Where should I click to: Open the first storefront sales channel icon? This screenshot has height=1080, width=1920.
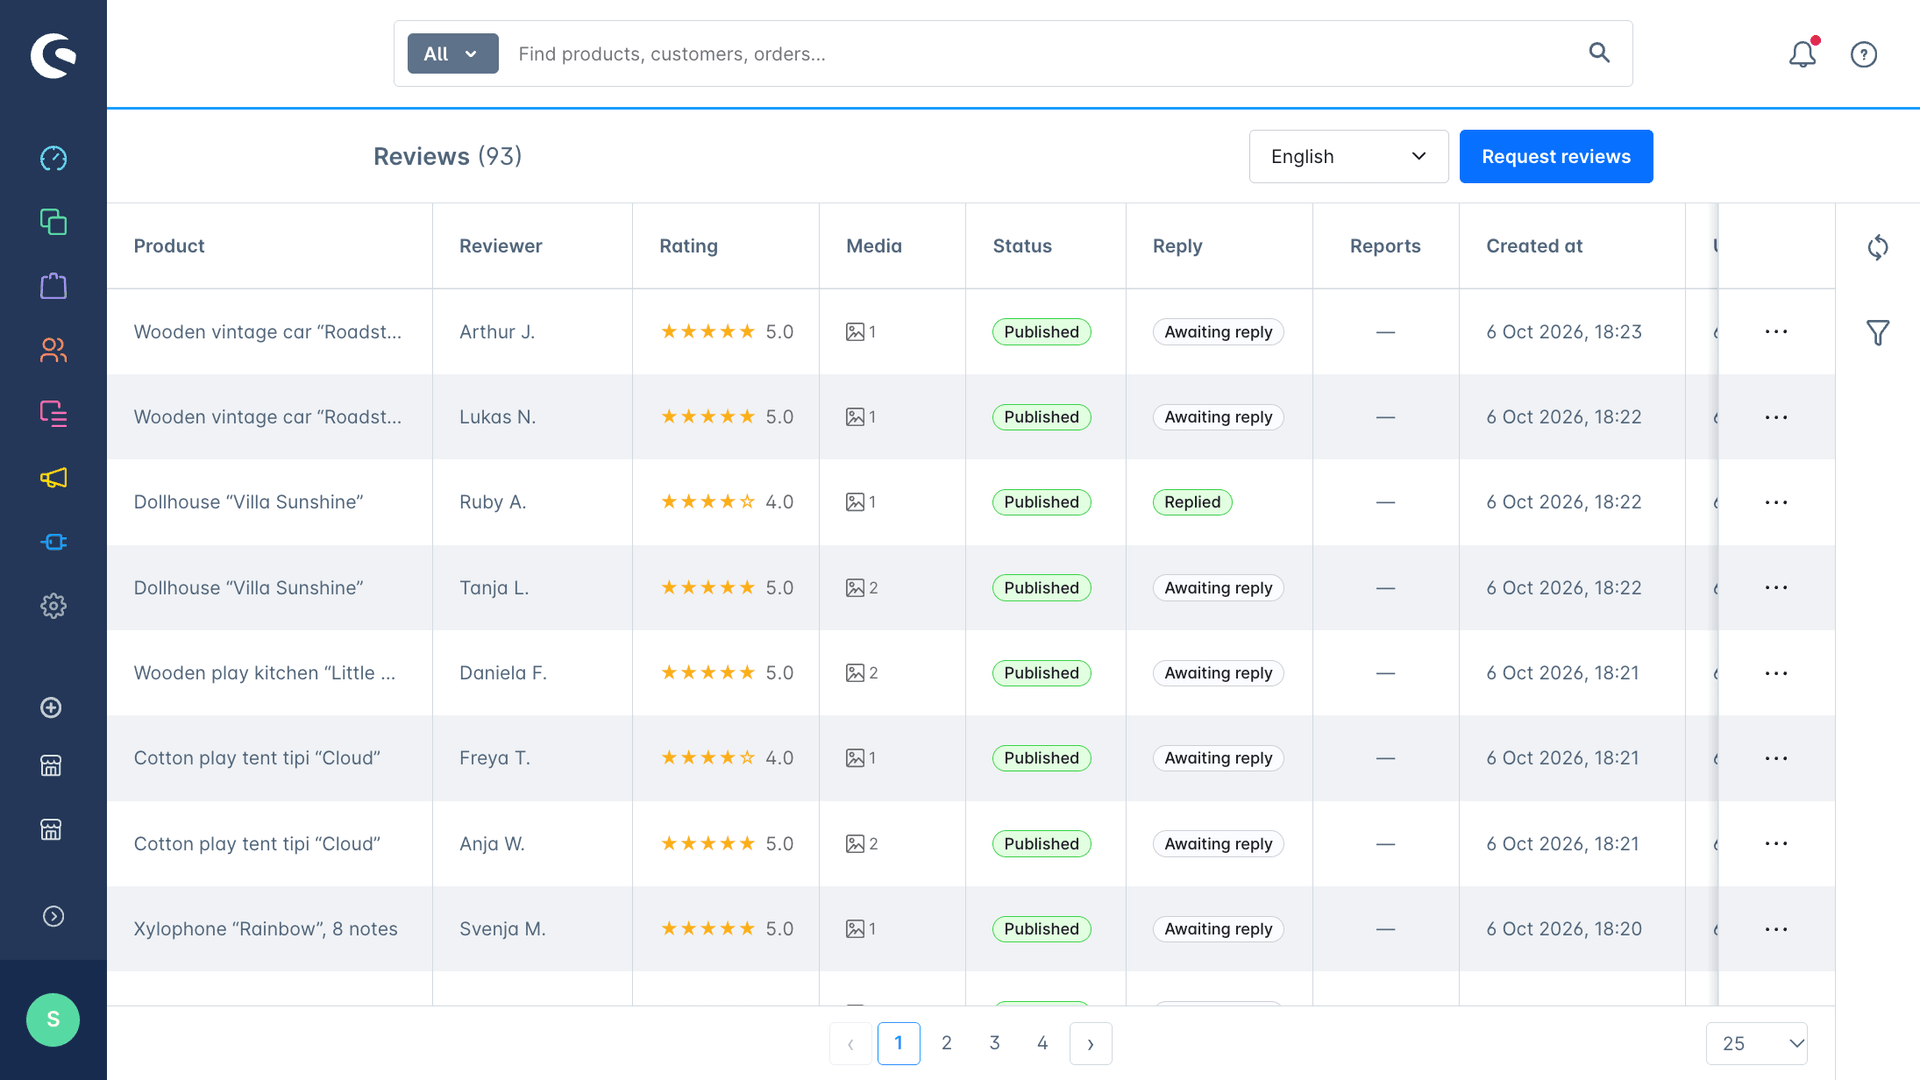click(x=51, y=766)
